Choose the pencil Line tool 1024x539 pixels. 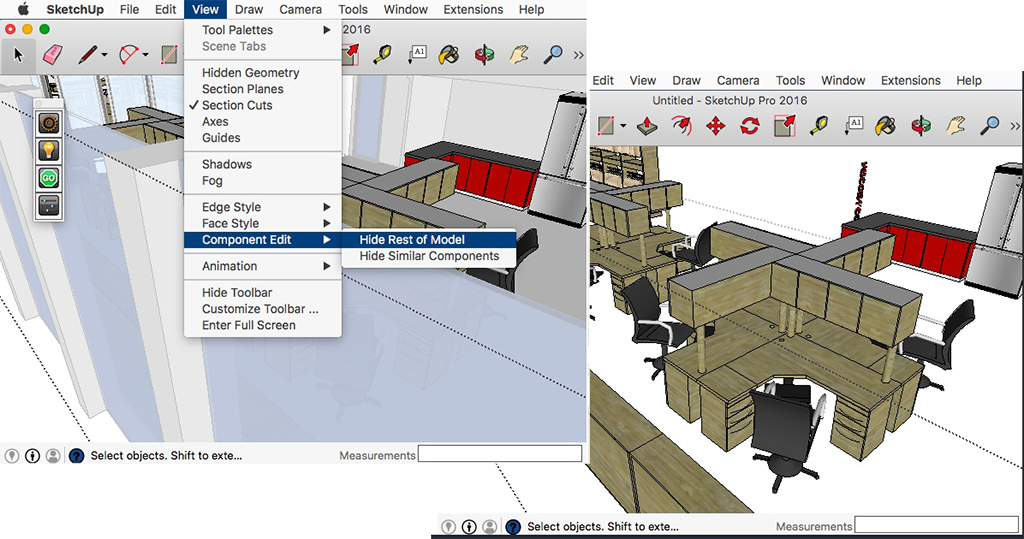coord(88,55)
